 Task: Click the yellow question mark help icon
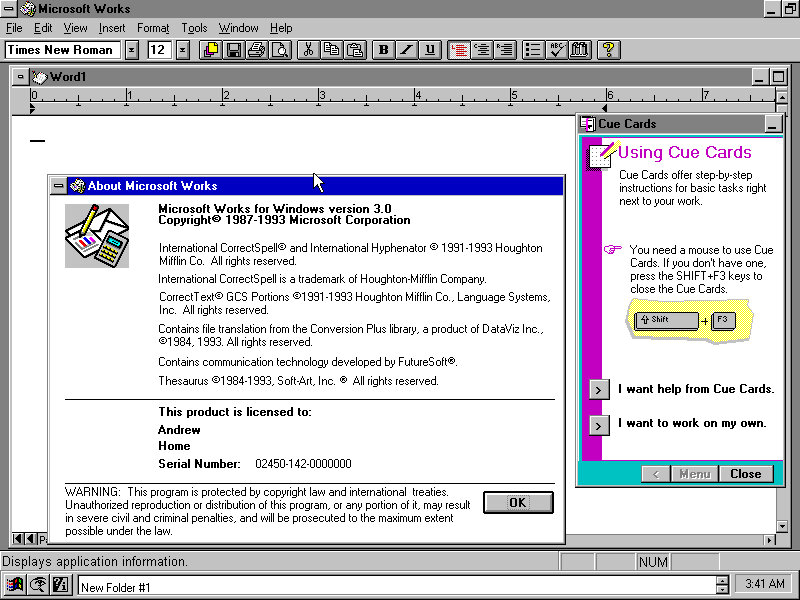coord(608,49)
